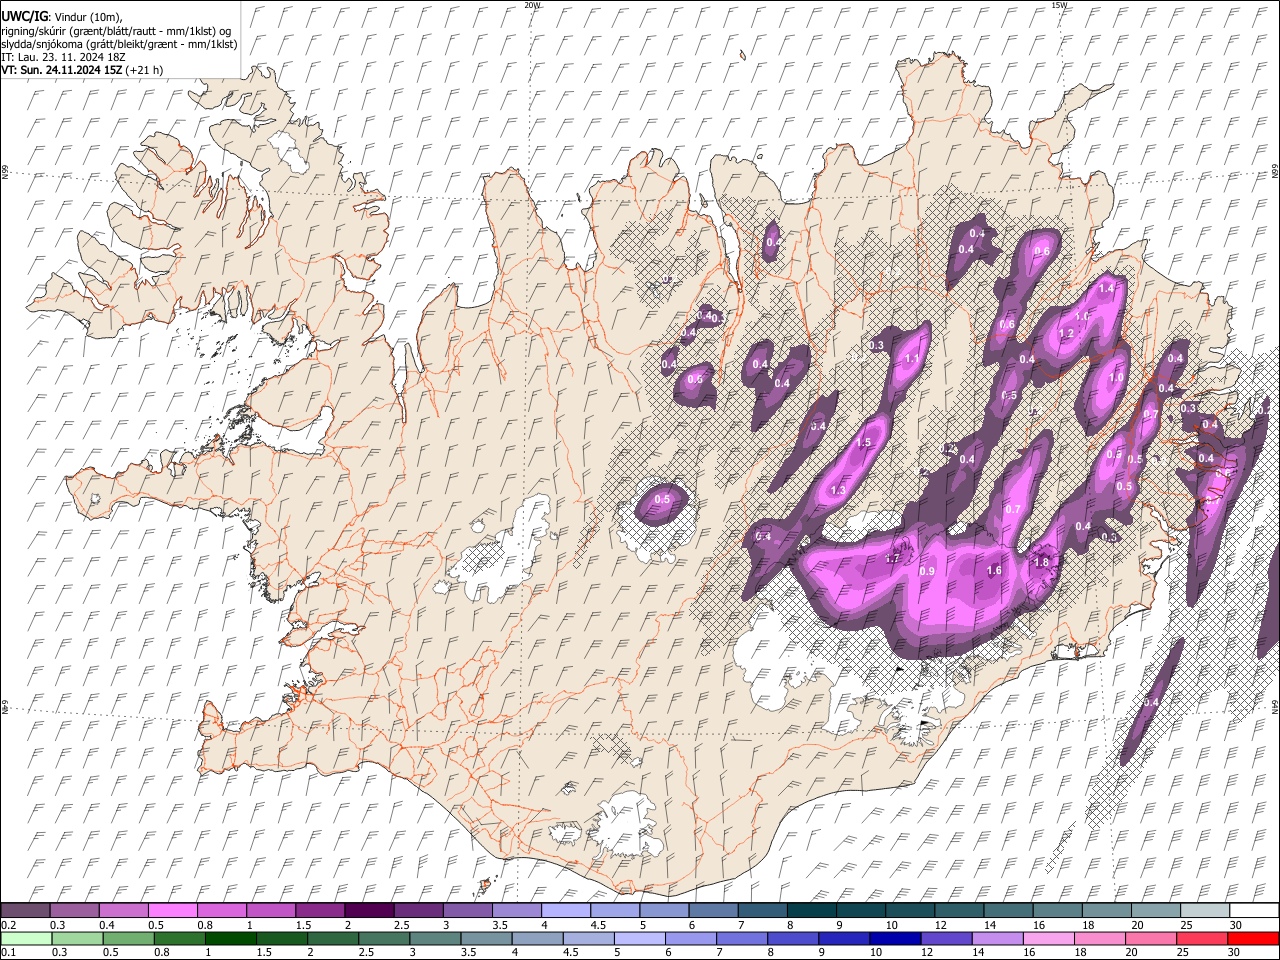The image size is (1280, 960).
Task: Click the 0.9 precipitation value on the map
Action: tap(926, 571)
